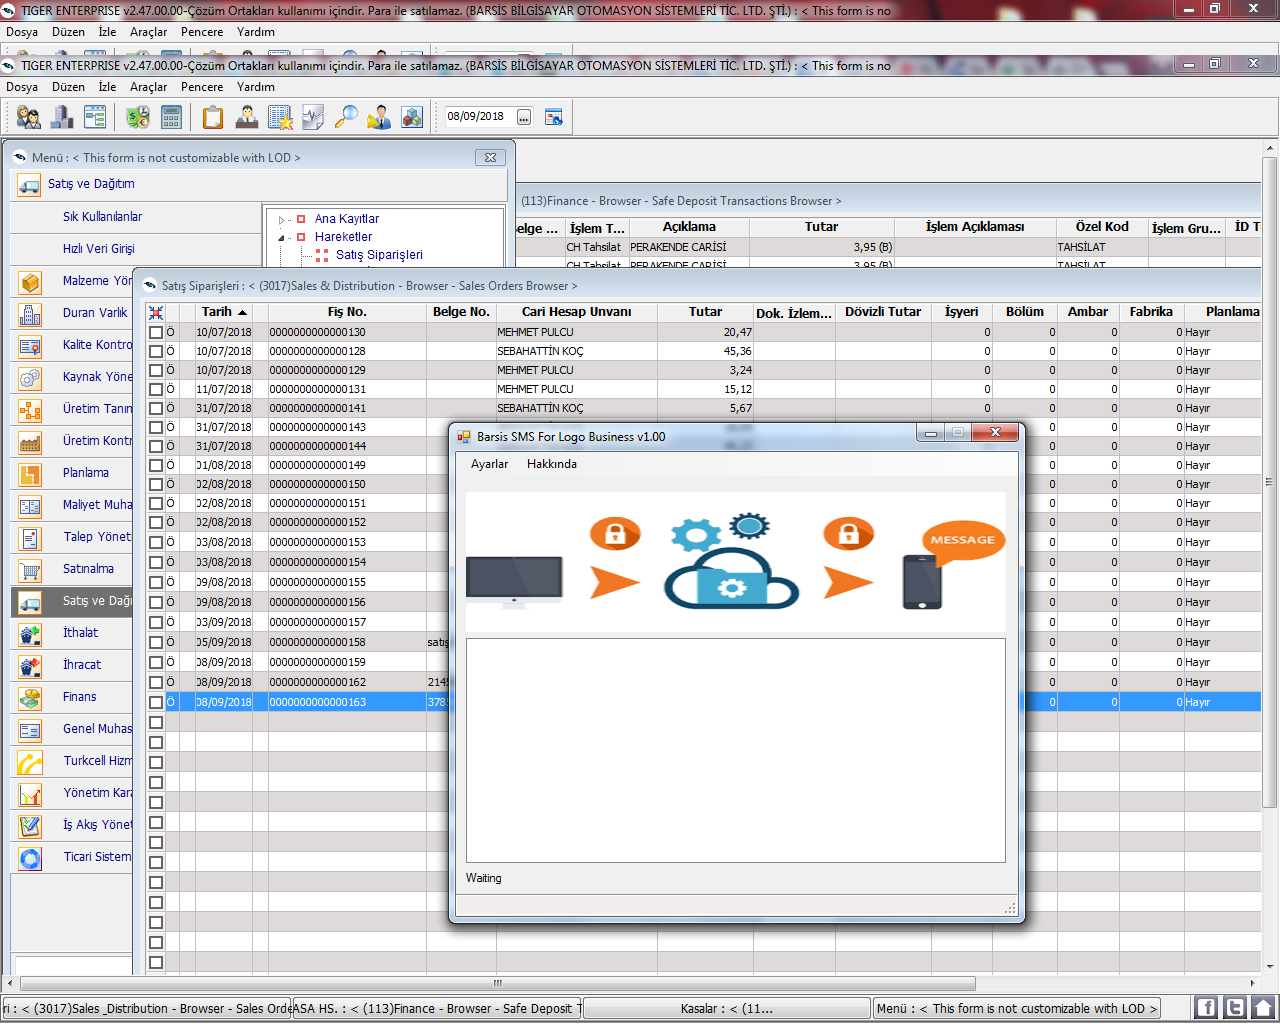Check the box for order 000000000000130
Screen dimensions: 1280x1024
156,332
